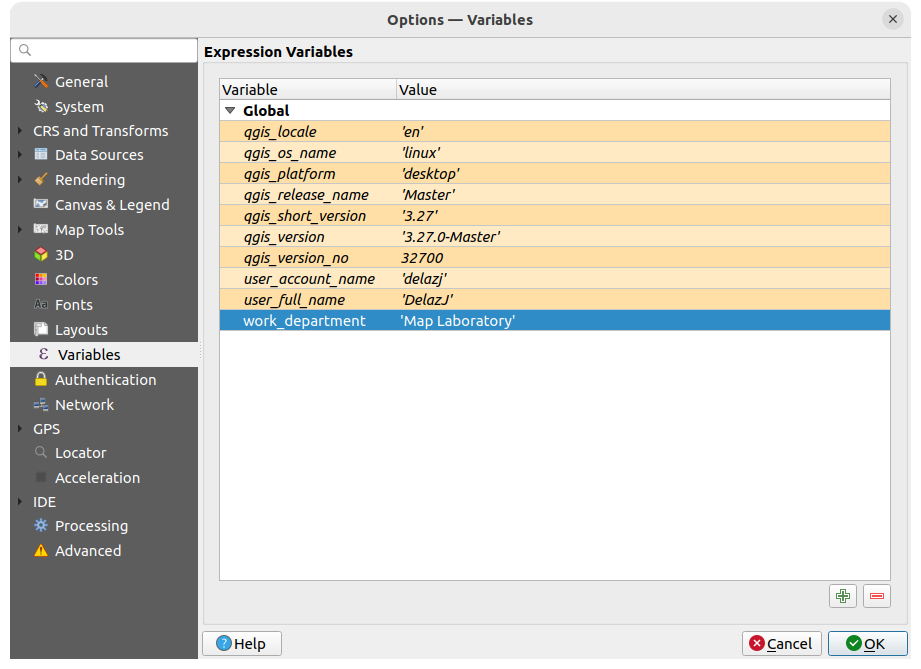Click the settings search field

pyautogui.click(x=103, y=49)
